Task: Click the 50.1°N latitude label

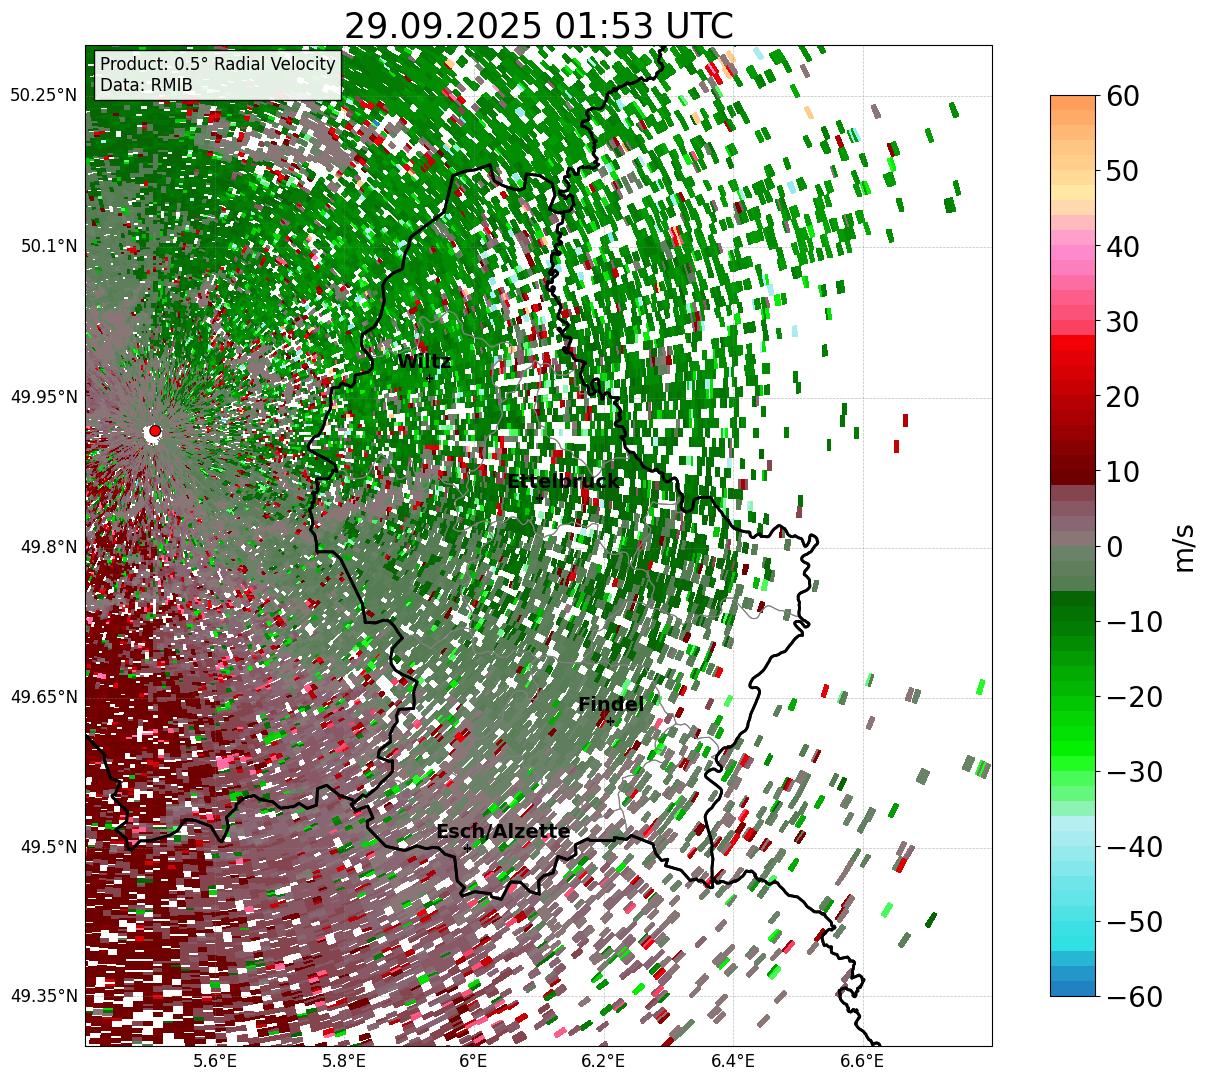Action: coord(48,246)
